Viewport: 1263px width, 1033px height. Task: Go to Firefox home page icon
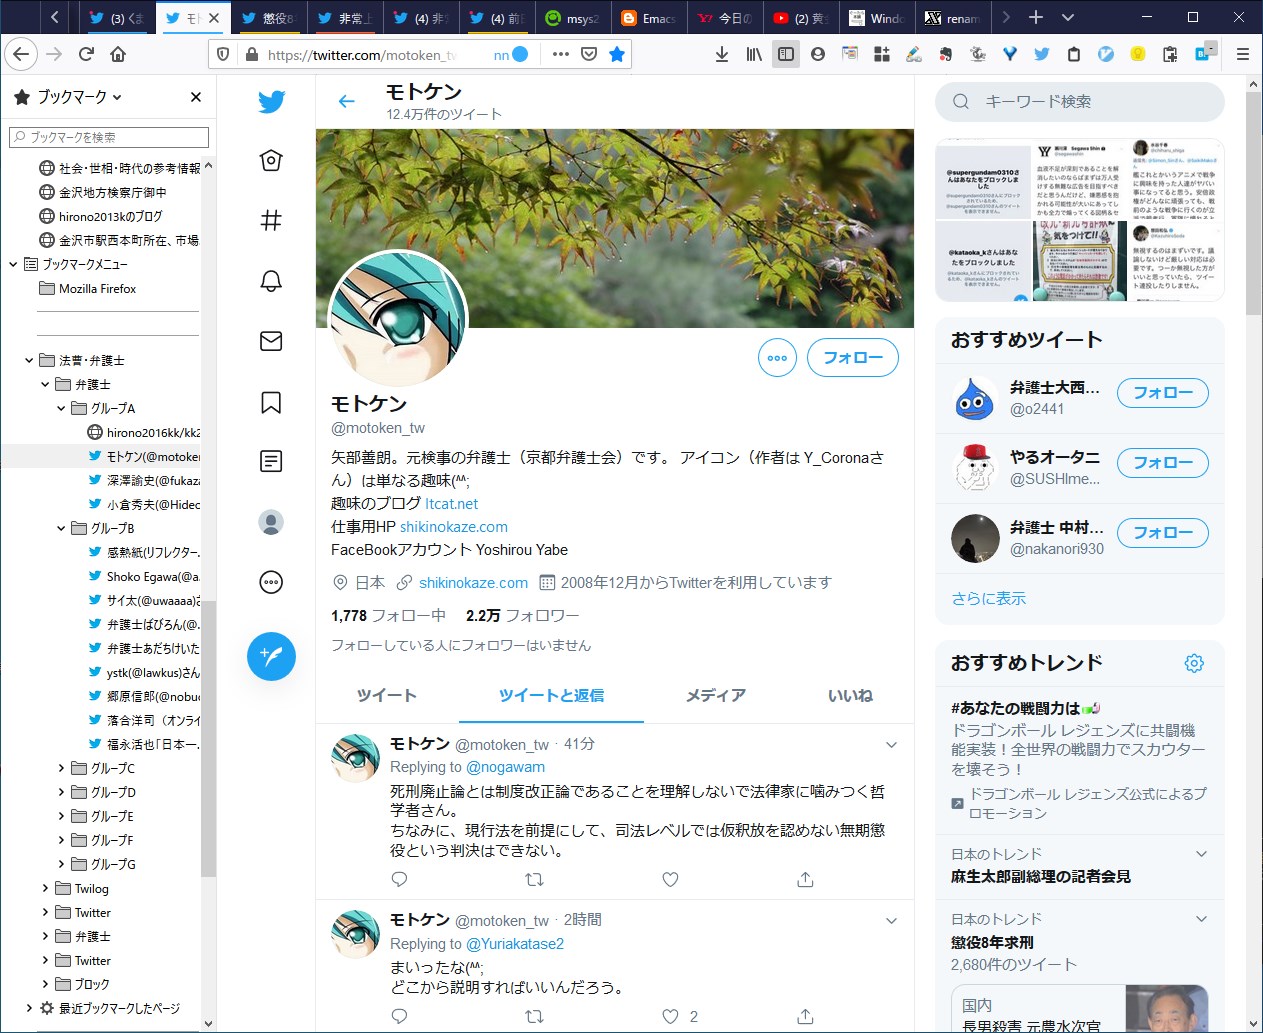(x=118, y=54)
